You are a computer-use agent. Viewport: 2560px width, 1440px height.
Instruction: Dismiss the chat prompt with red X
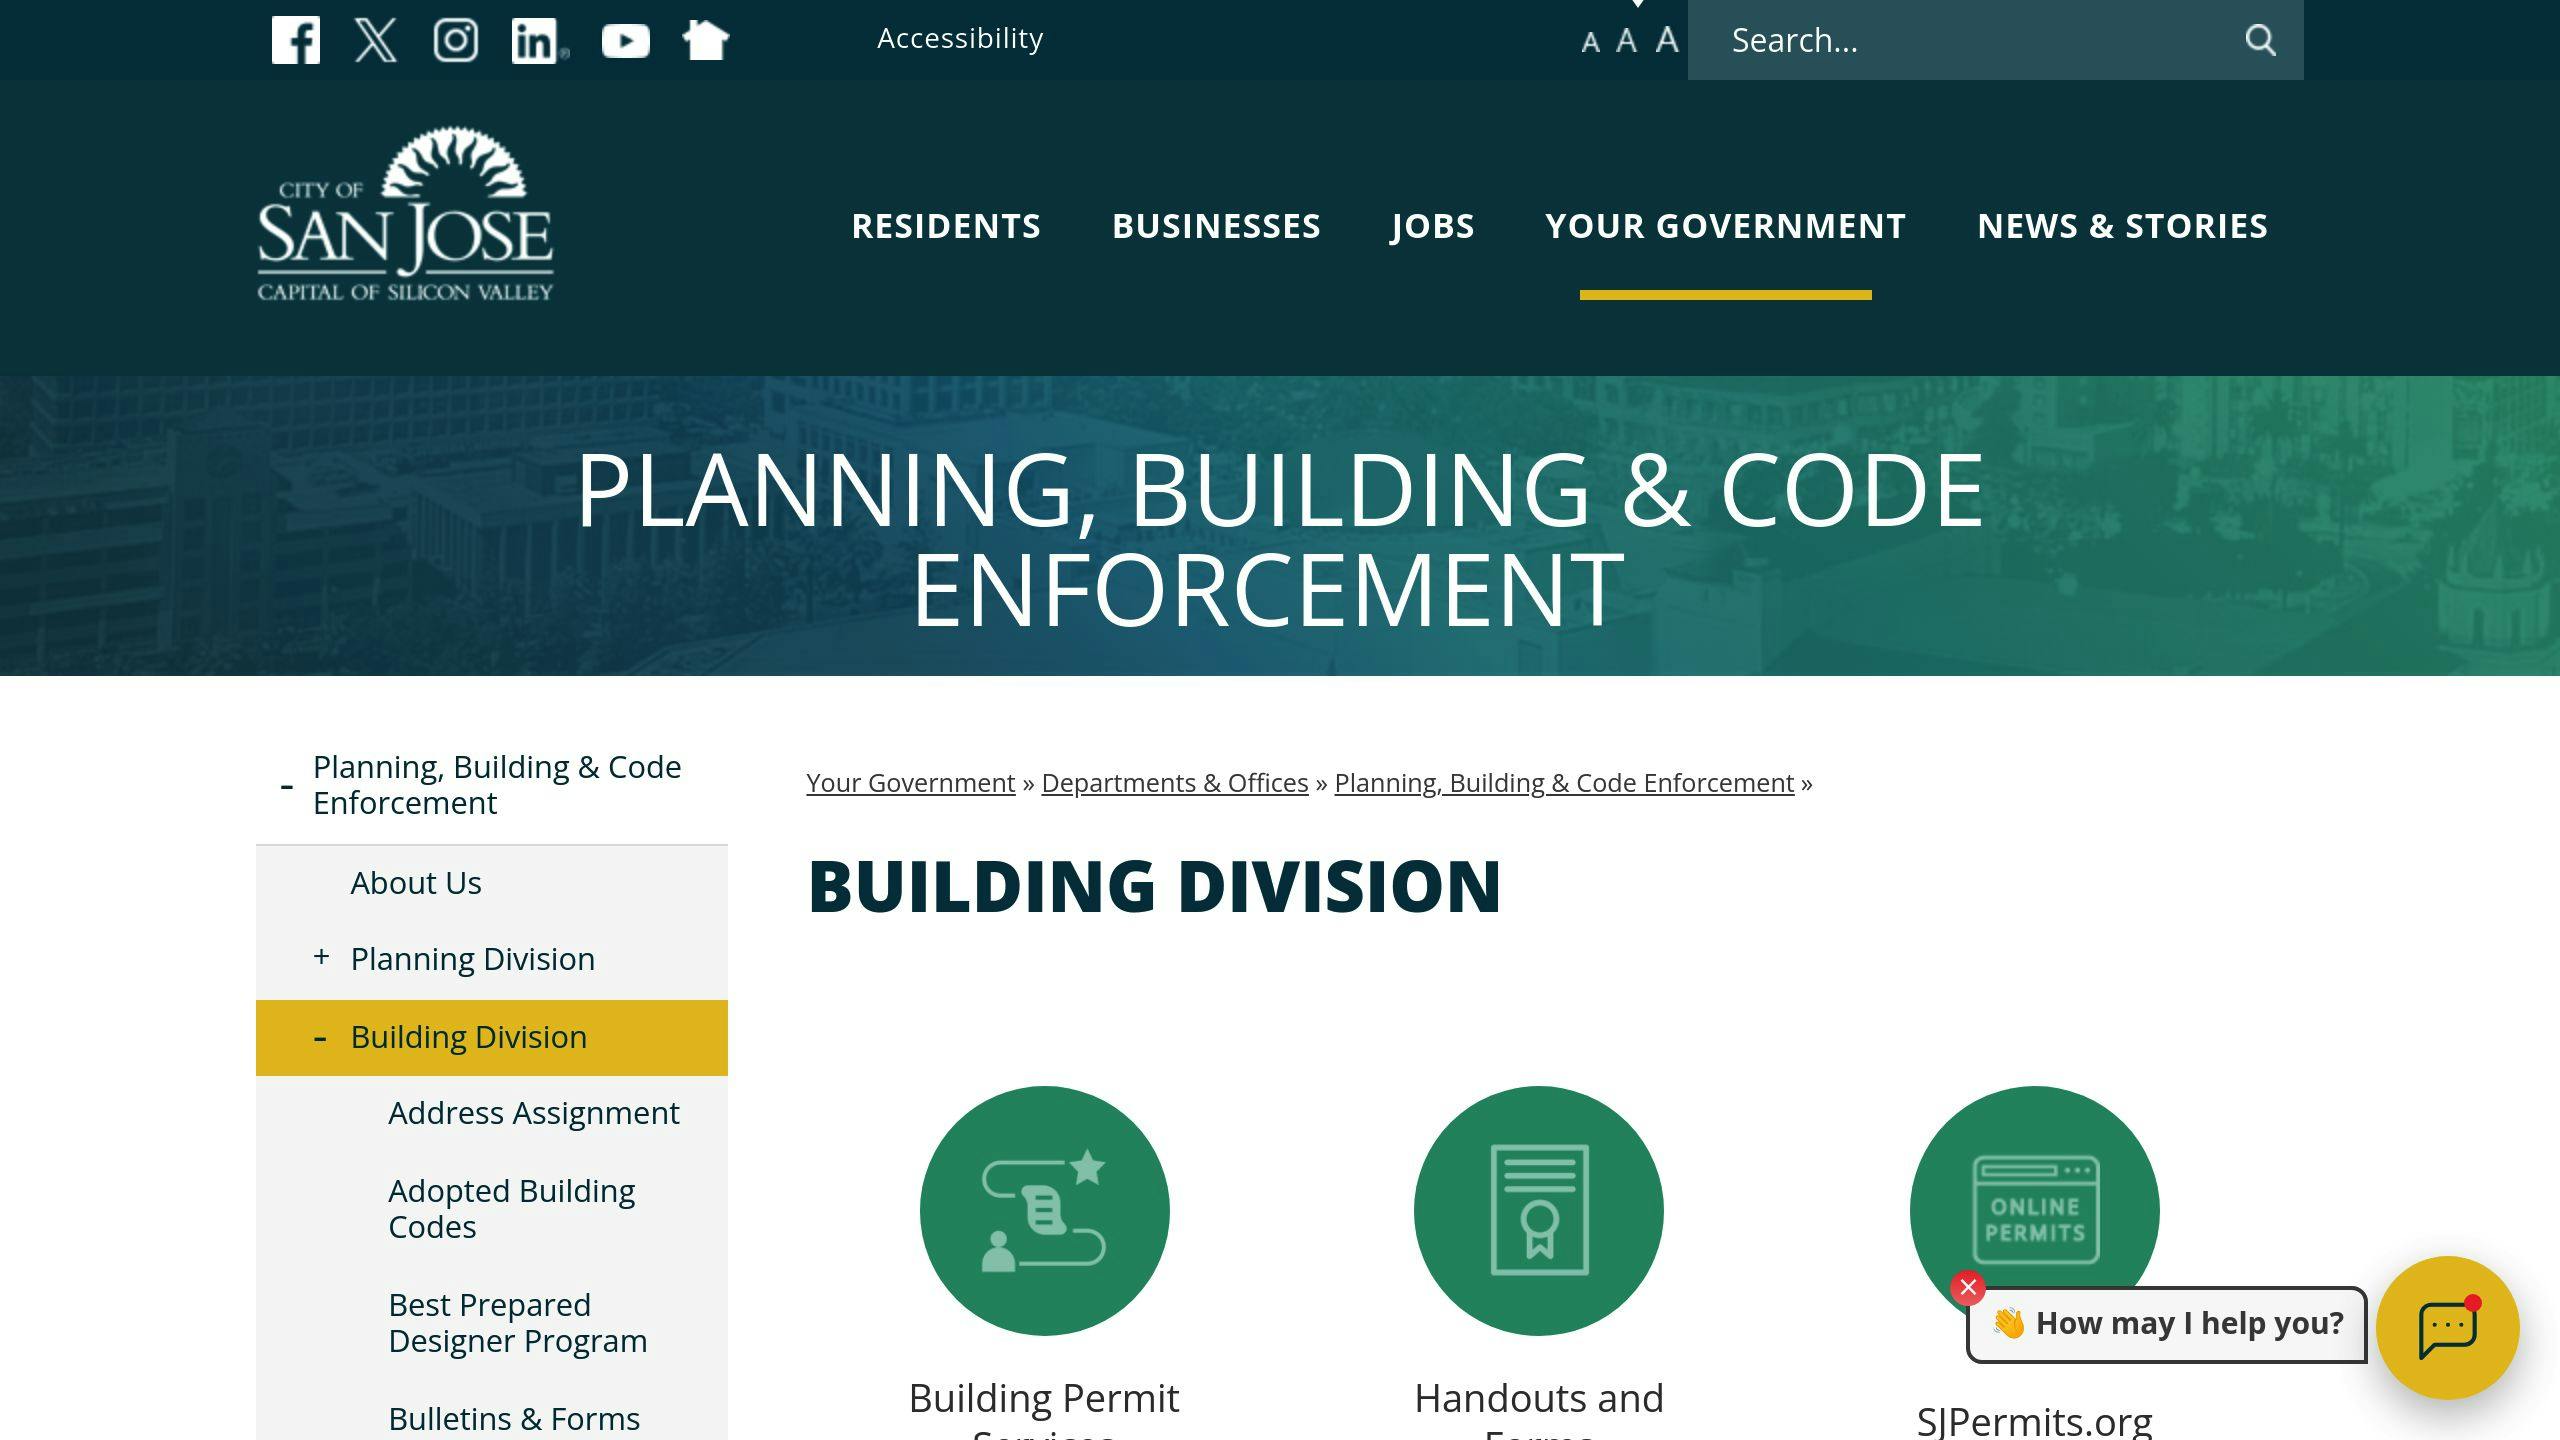click(1968, 1287)
